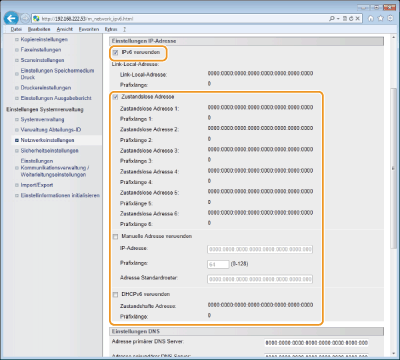Click the stop X icon in address bar

357,19
